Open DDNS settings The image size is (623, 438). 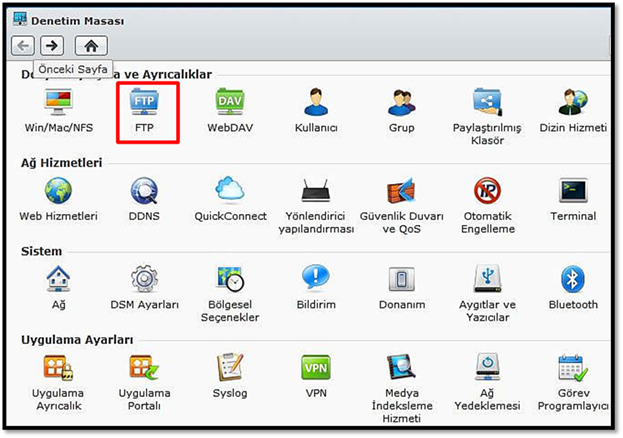[x=146, y=193]
